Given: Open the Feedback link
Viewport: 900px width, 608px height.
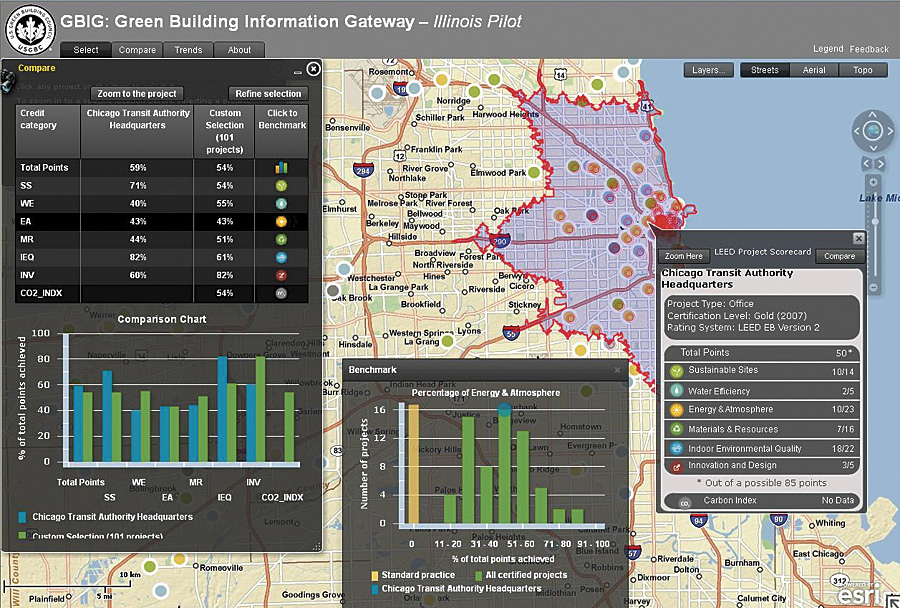Looking at the screenshot, I should tap(869, 49).
